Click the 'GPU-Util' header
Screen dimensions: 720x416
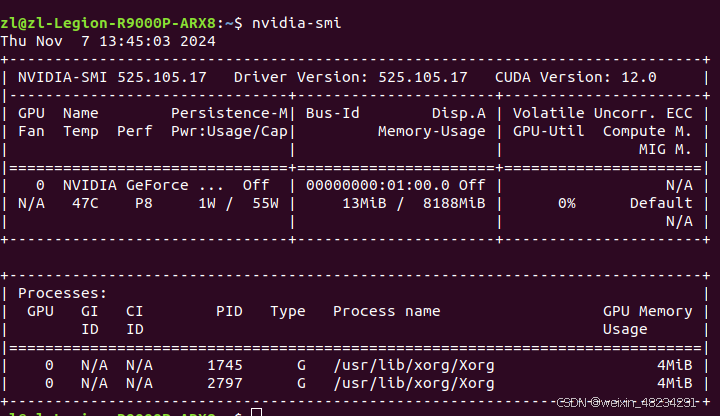[x=549, y=132]
